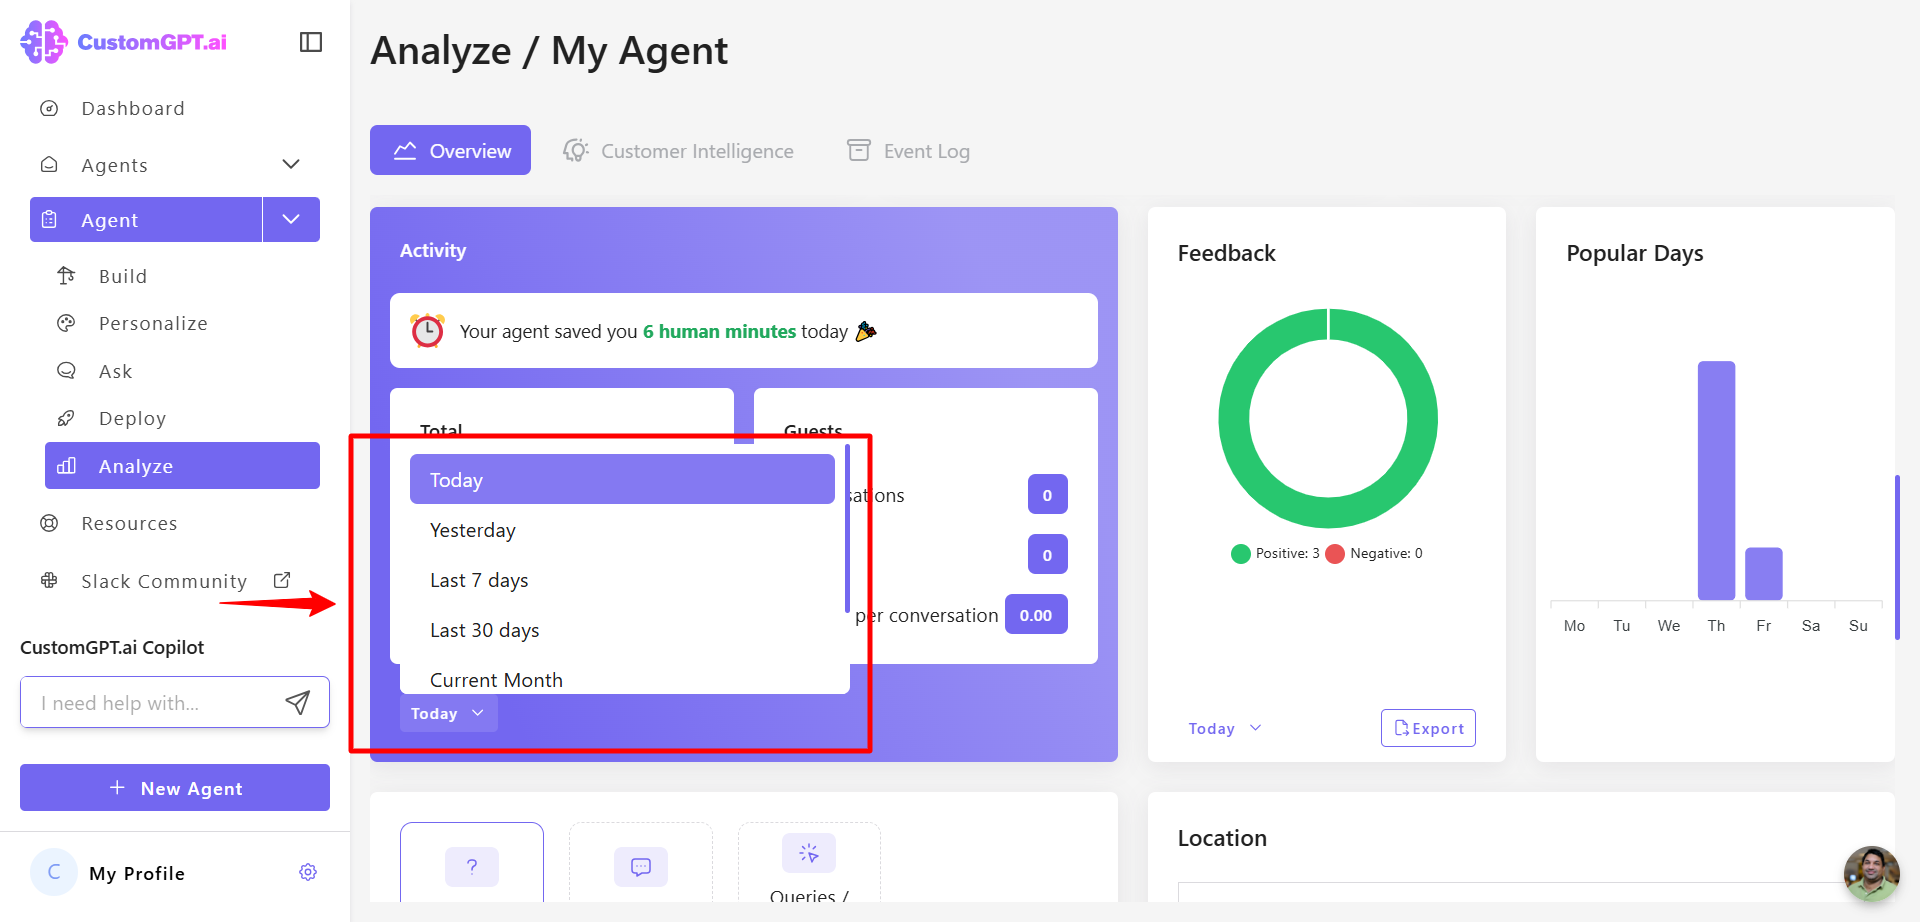The width and height of the screenshot is (1920, 922).
Task: Collapse the sidebar with the panel toggle icon
Action: click(311, 42)
